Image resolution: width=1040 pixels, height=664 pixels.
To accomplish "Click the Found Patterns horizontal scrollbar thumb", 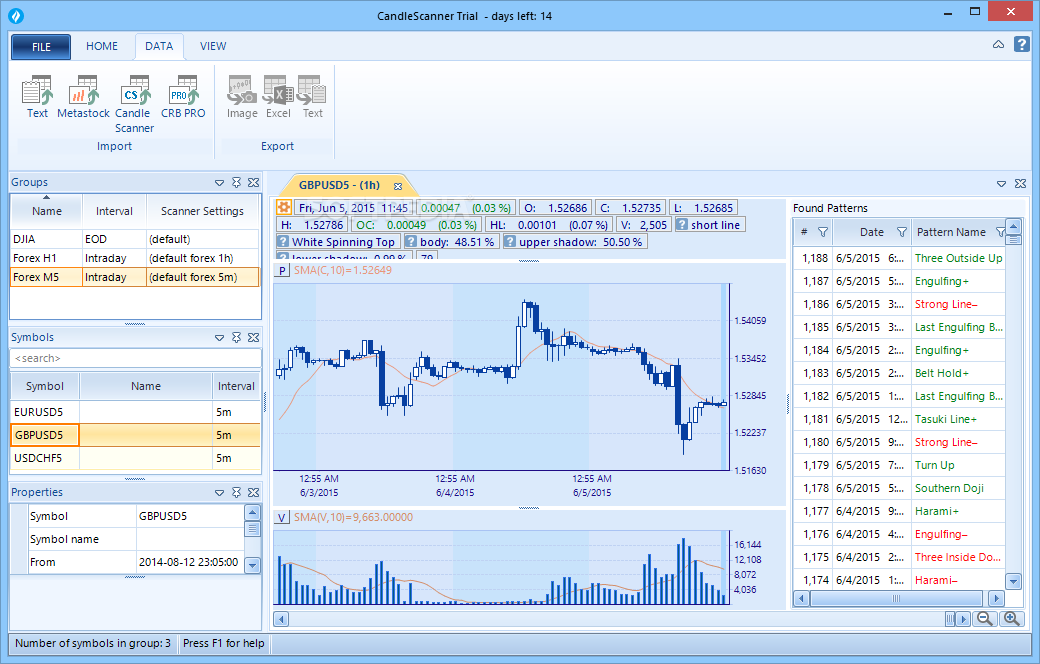I will click(x=896, y=598).
